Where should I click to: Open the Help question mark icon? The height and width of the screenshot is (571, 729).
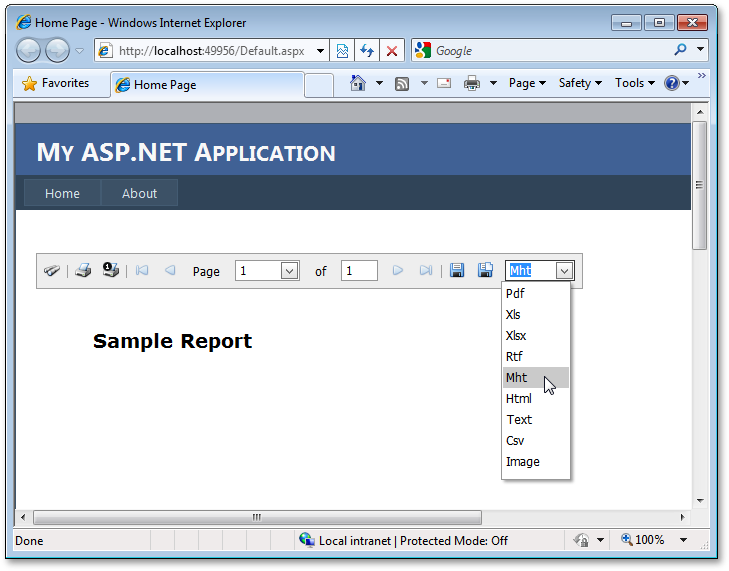672,83
